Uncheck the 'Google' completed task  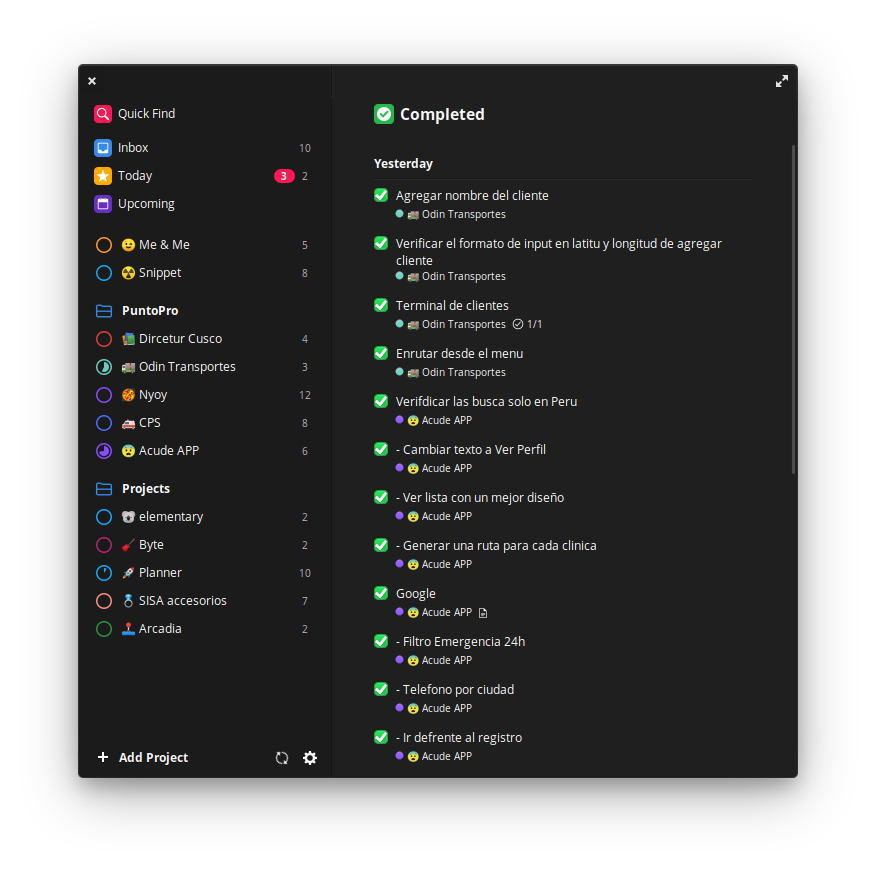(x=381, y=593)
